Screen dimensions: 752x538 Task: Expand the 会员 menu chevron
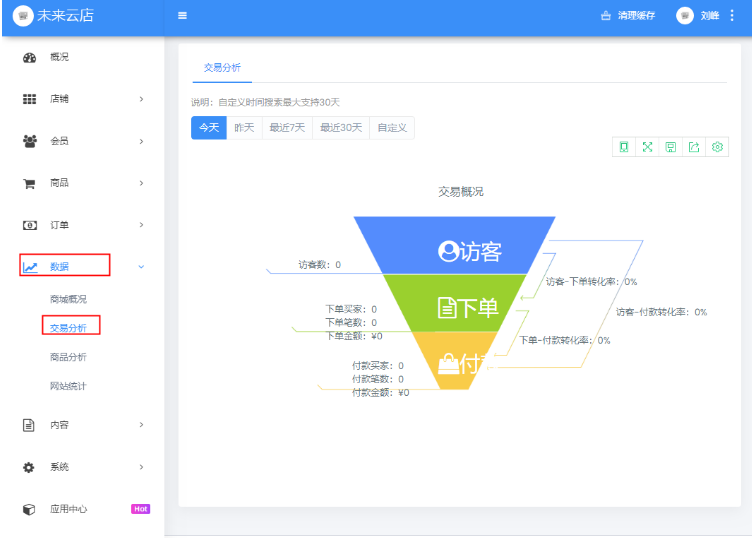(x=141, y=141)
